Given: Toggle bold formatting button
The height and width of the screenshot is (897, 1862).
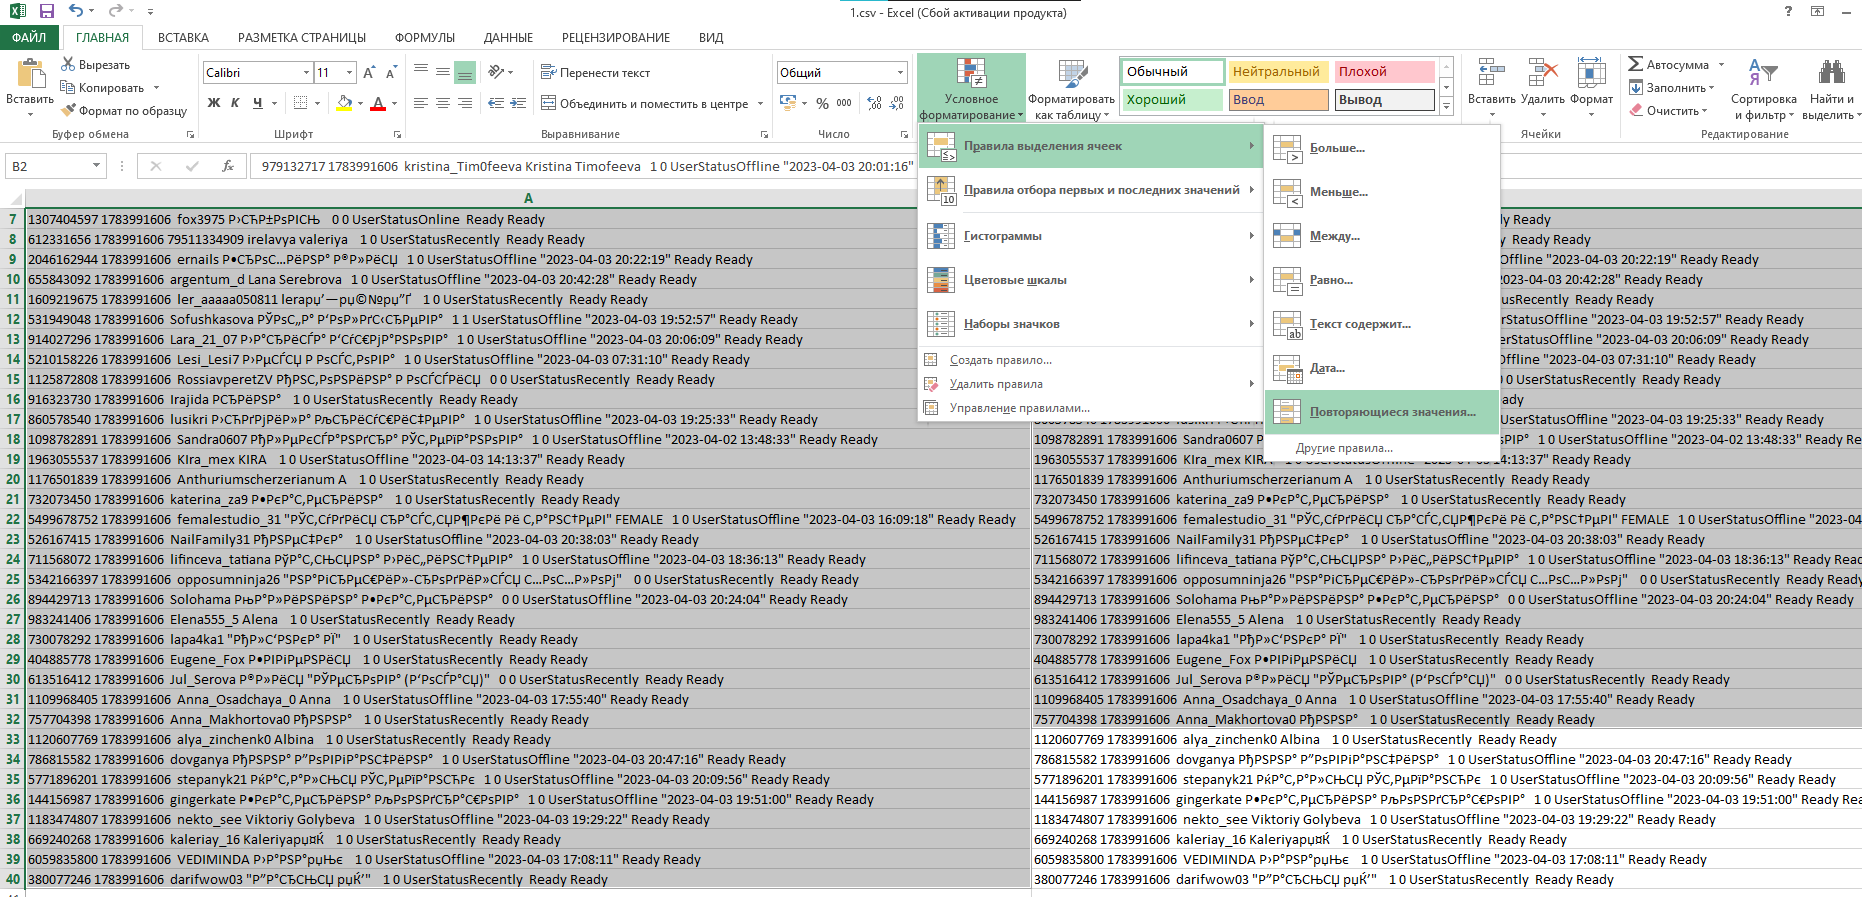Looking at the screenshot, I should [x=214, y=103].
